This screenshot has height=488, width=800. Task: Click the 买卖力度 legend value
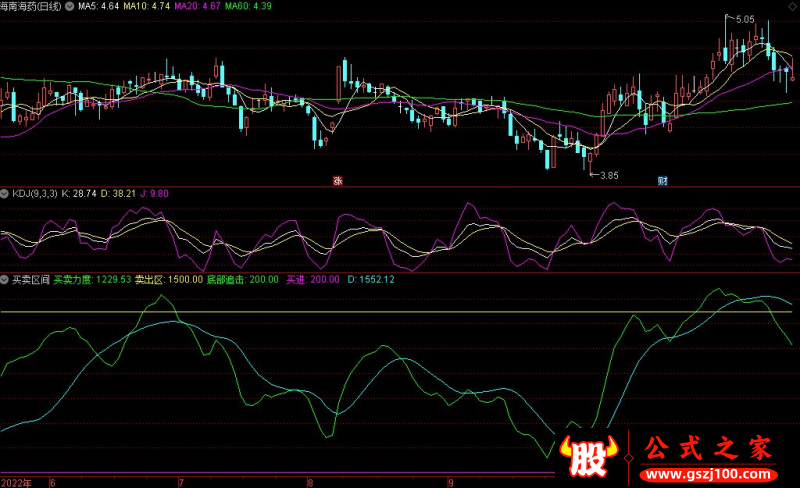pos(92,279)
